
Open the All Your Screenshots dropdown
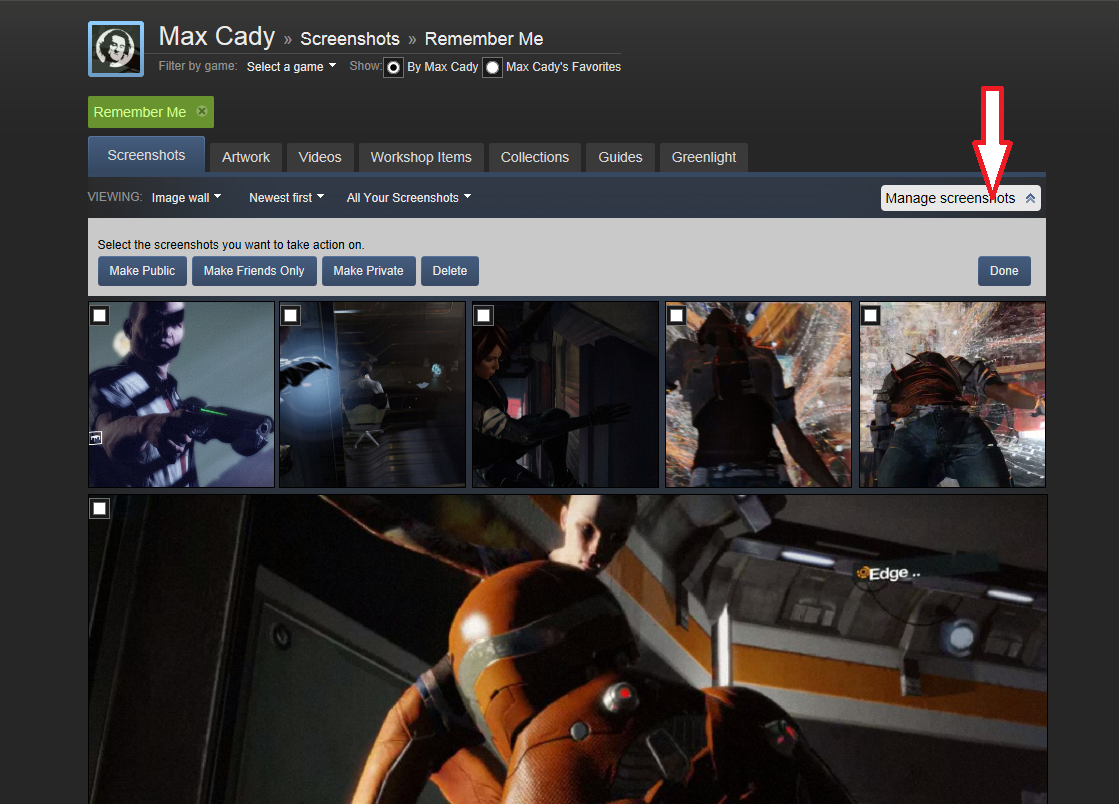click(x=409, y=198)
